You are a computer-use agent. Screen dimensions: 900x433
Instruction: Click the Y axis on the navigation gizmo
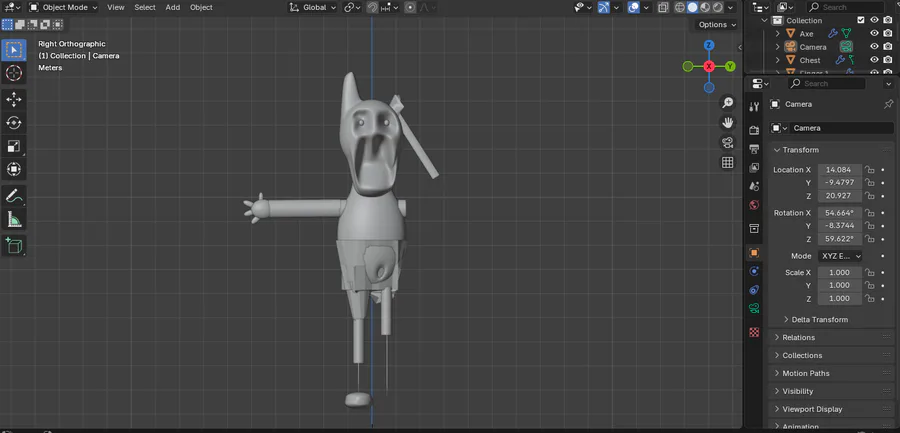[x=730, y=67]
